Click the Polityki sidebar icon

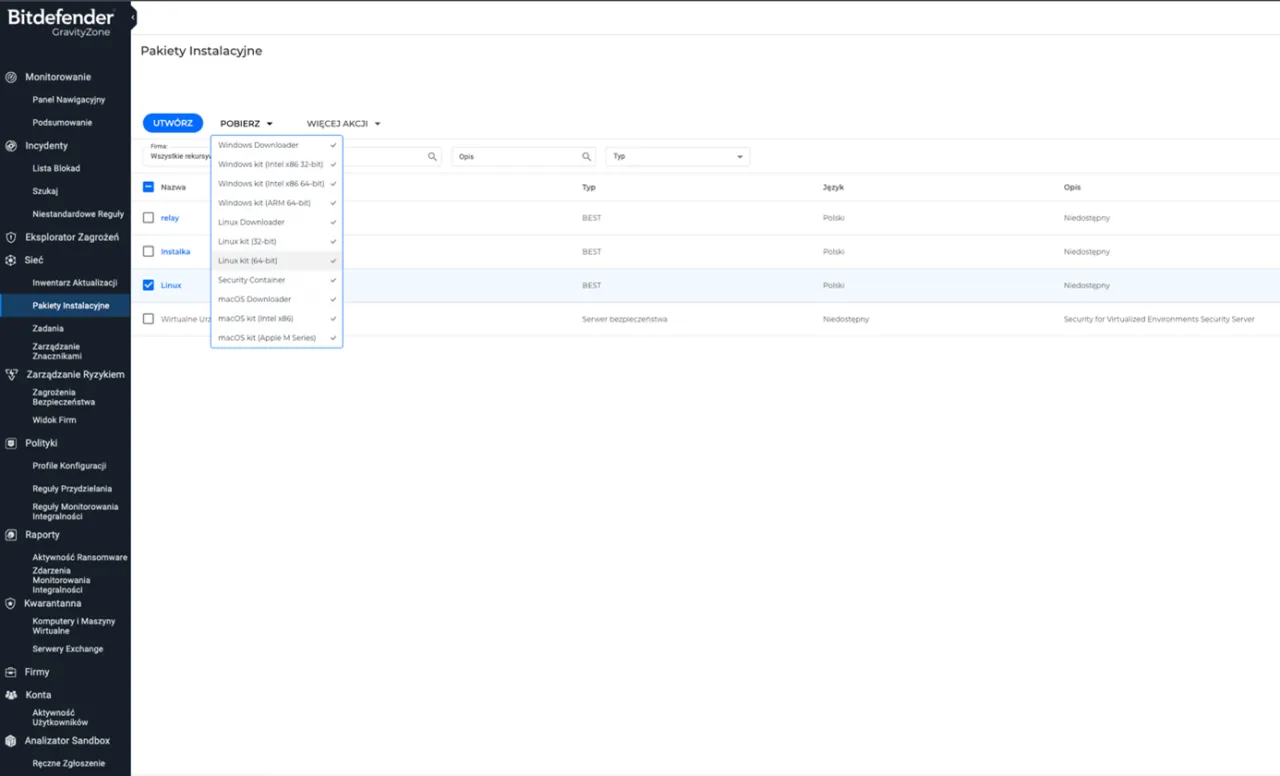point(11,443)
